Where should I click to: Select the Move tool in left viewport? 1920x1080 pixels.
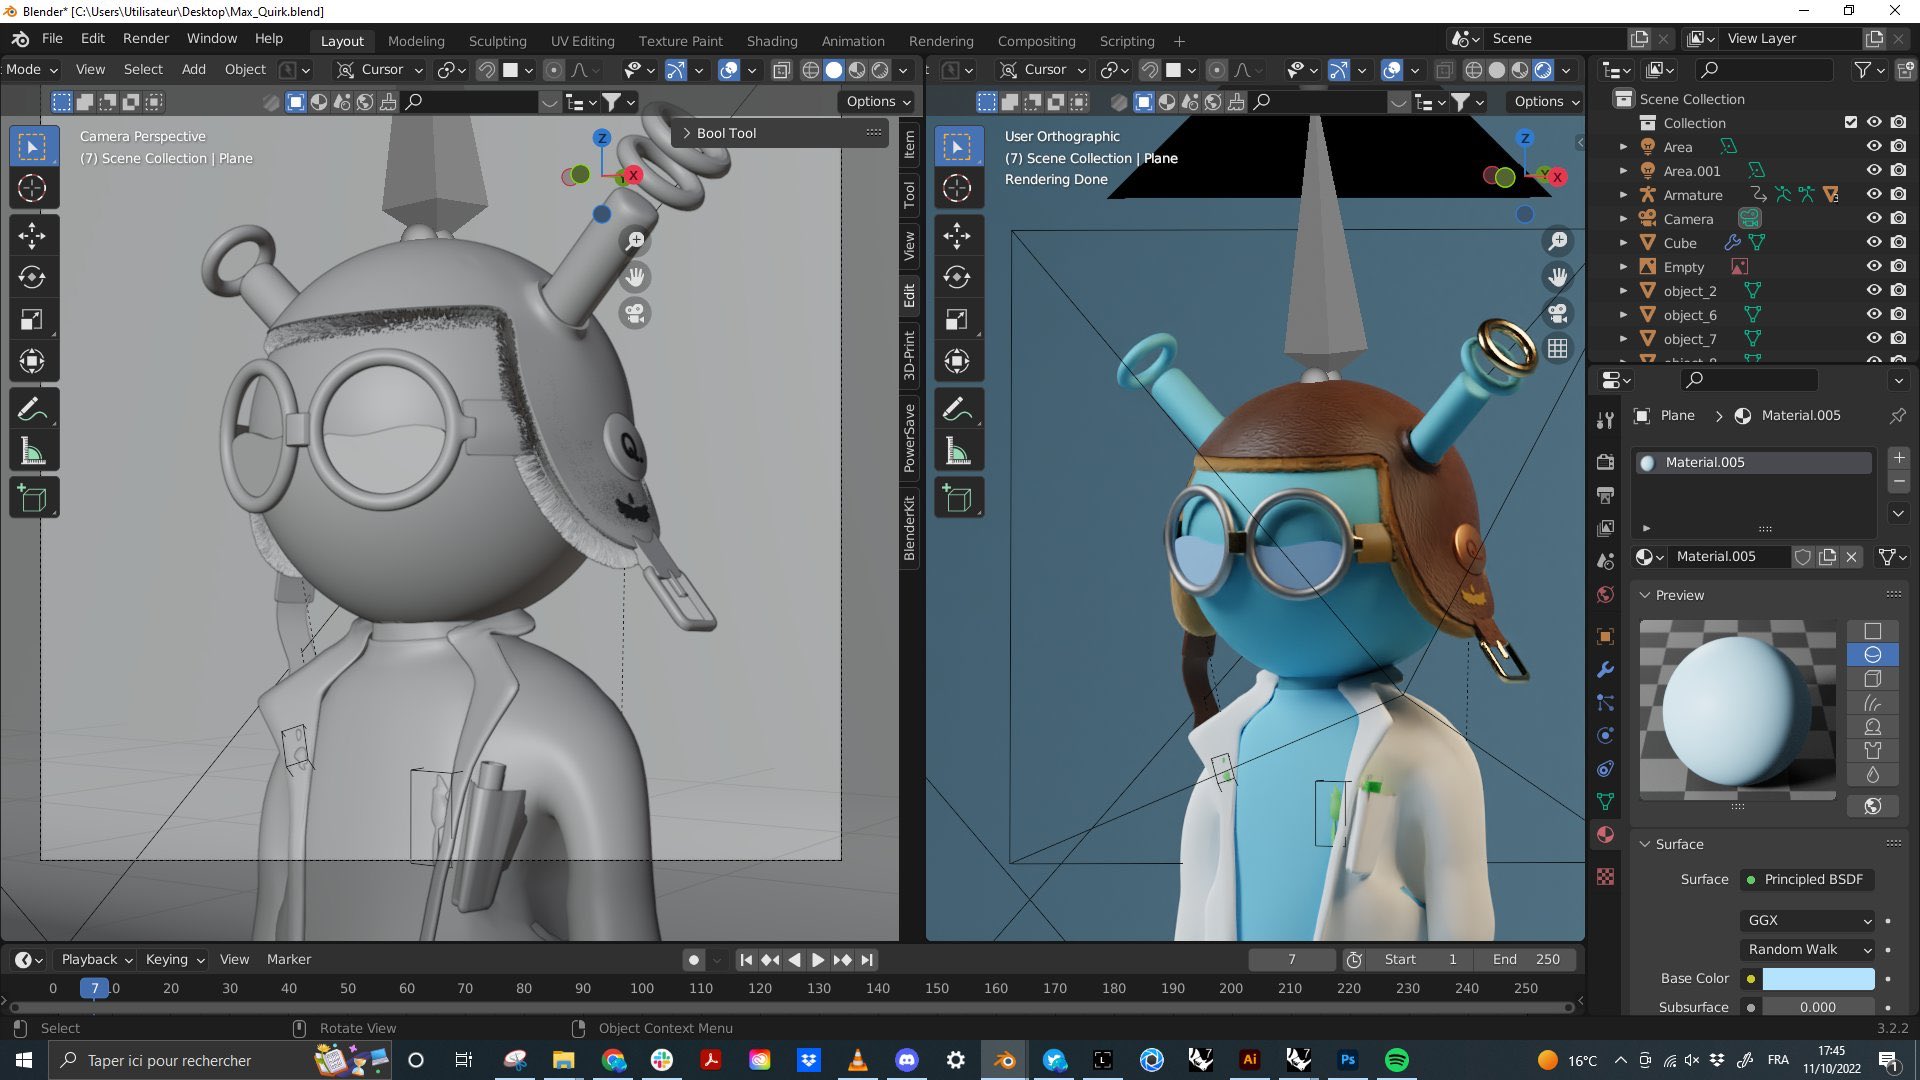(32, 236)
